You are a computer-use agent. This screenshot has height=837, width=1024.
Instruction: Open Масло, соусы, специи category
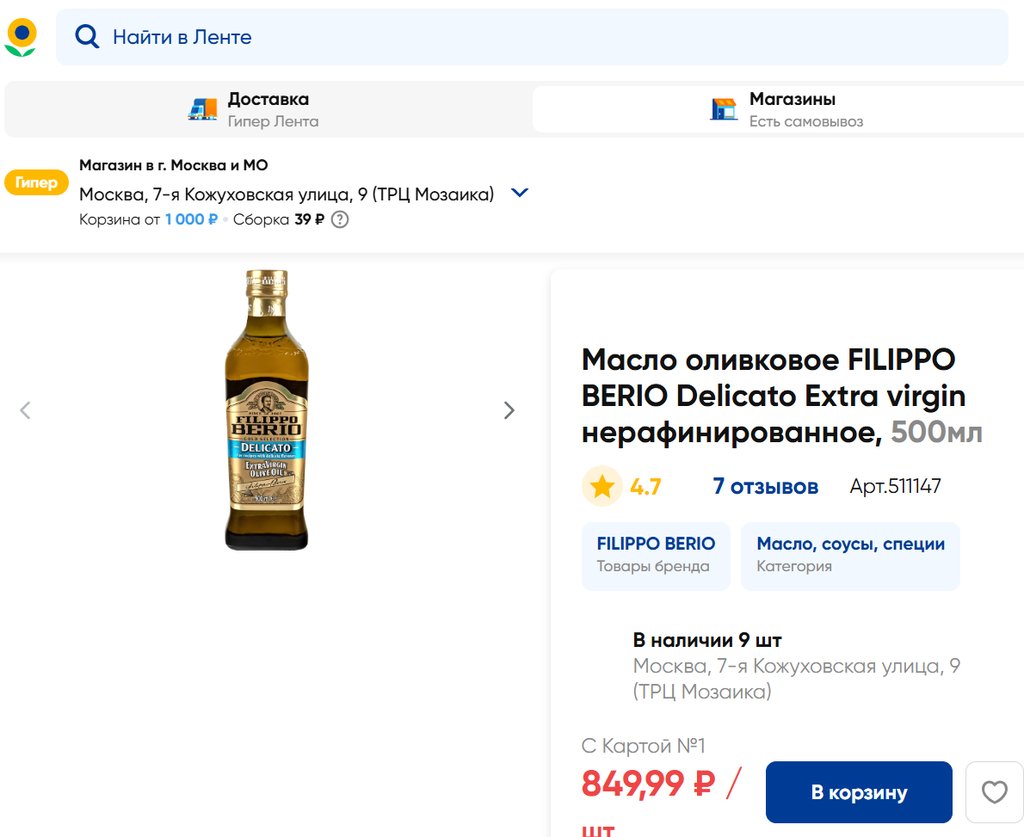(850, 555)
